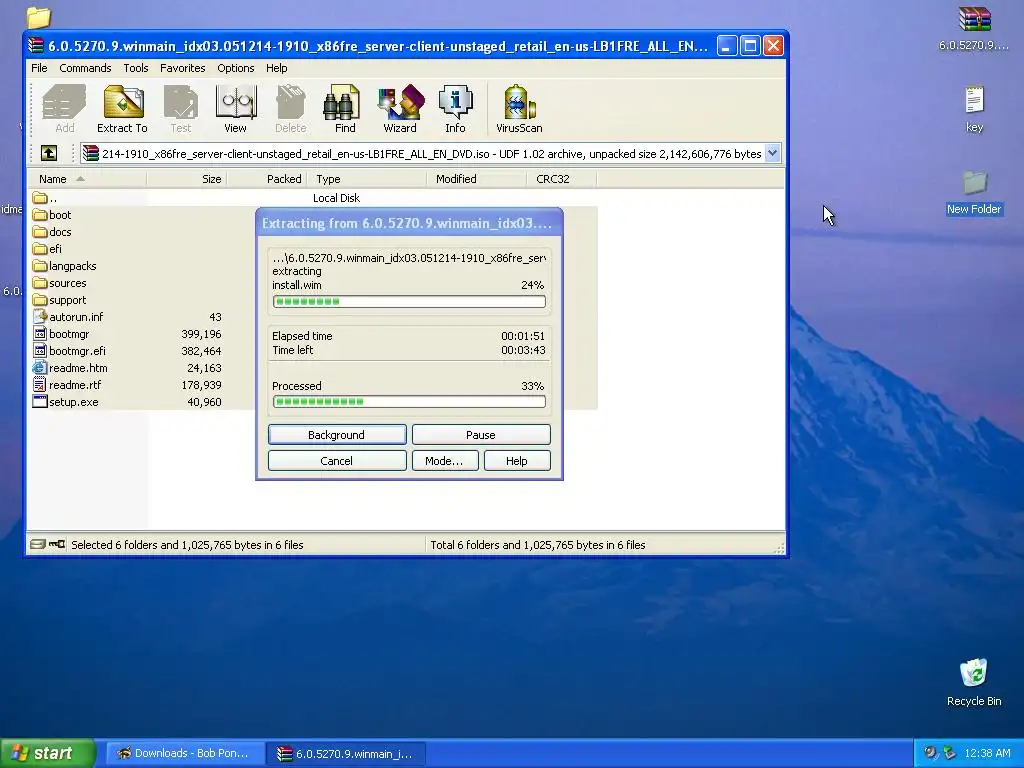Select the readme.htm file
Viewport: 1024px width, 768px height.
coord(71,368)
